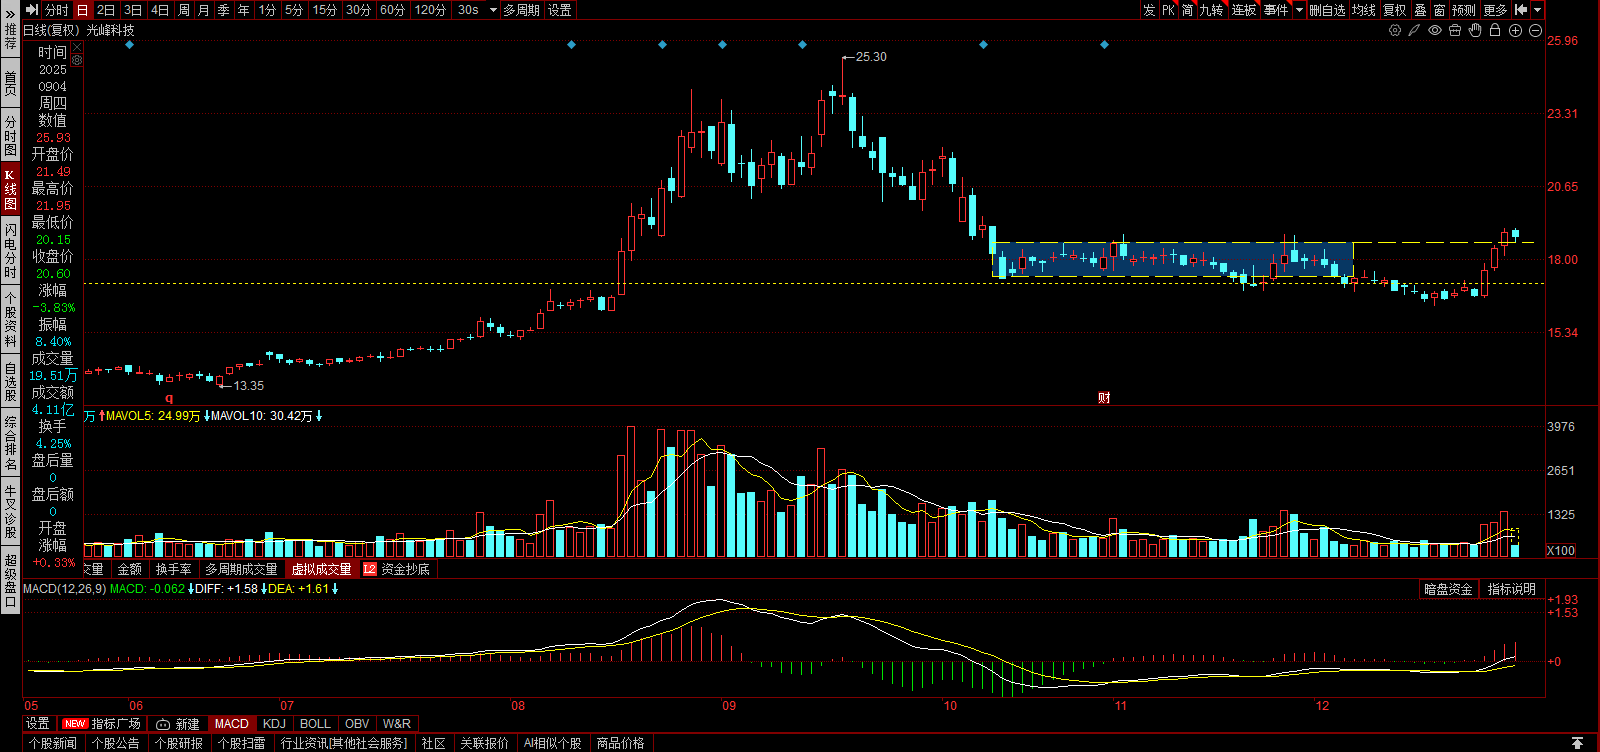Click the 简 simplified view button
The image size is (1600, 752).
pyautogui.click(x=1188, y=10)
